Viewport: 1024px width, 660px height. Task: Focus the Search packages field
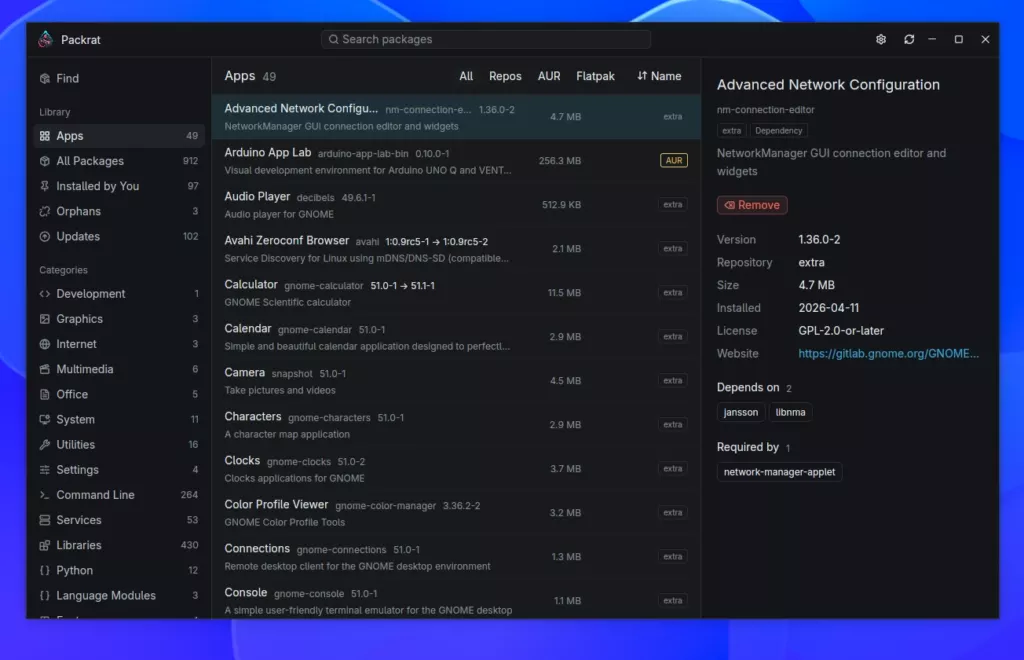pos(486,39)
